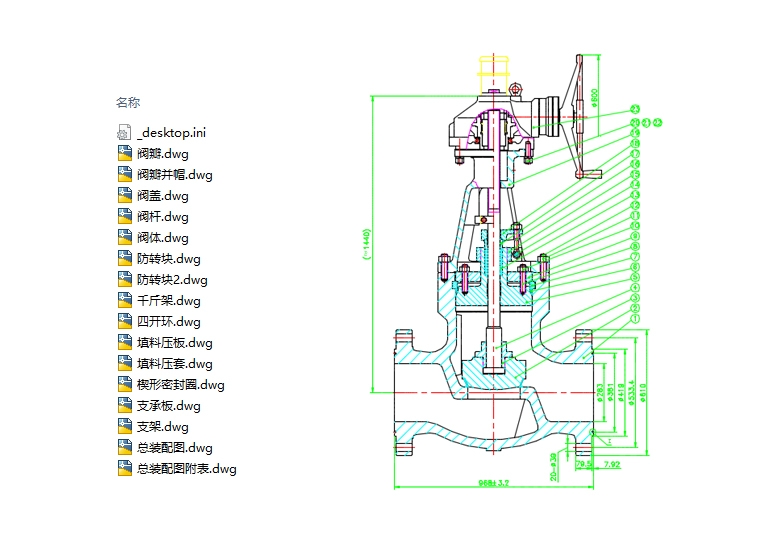This screenshot has height=550, width=760.
Task: Select the 总装配图附表.dwg file name
Action: click(186, 469)
